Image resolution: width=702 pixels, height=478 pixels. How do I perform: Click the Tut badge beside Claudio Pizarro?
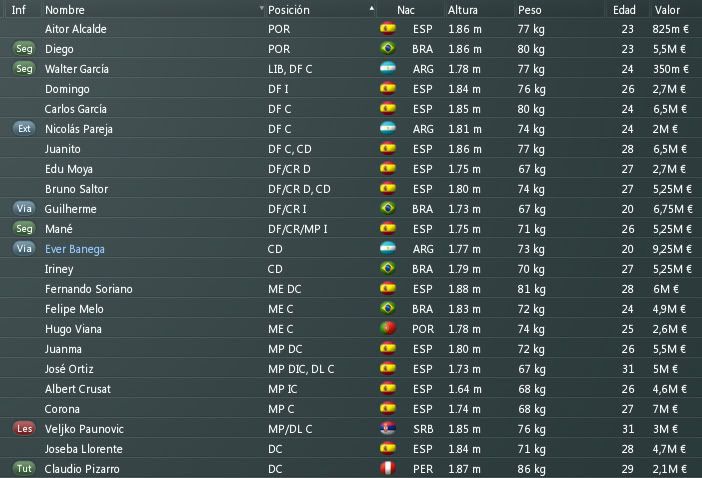(24, 468)
